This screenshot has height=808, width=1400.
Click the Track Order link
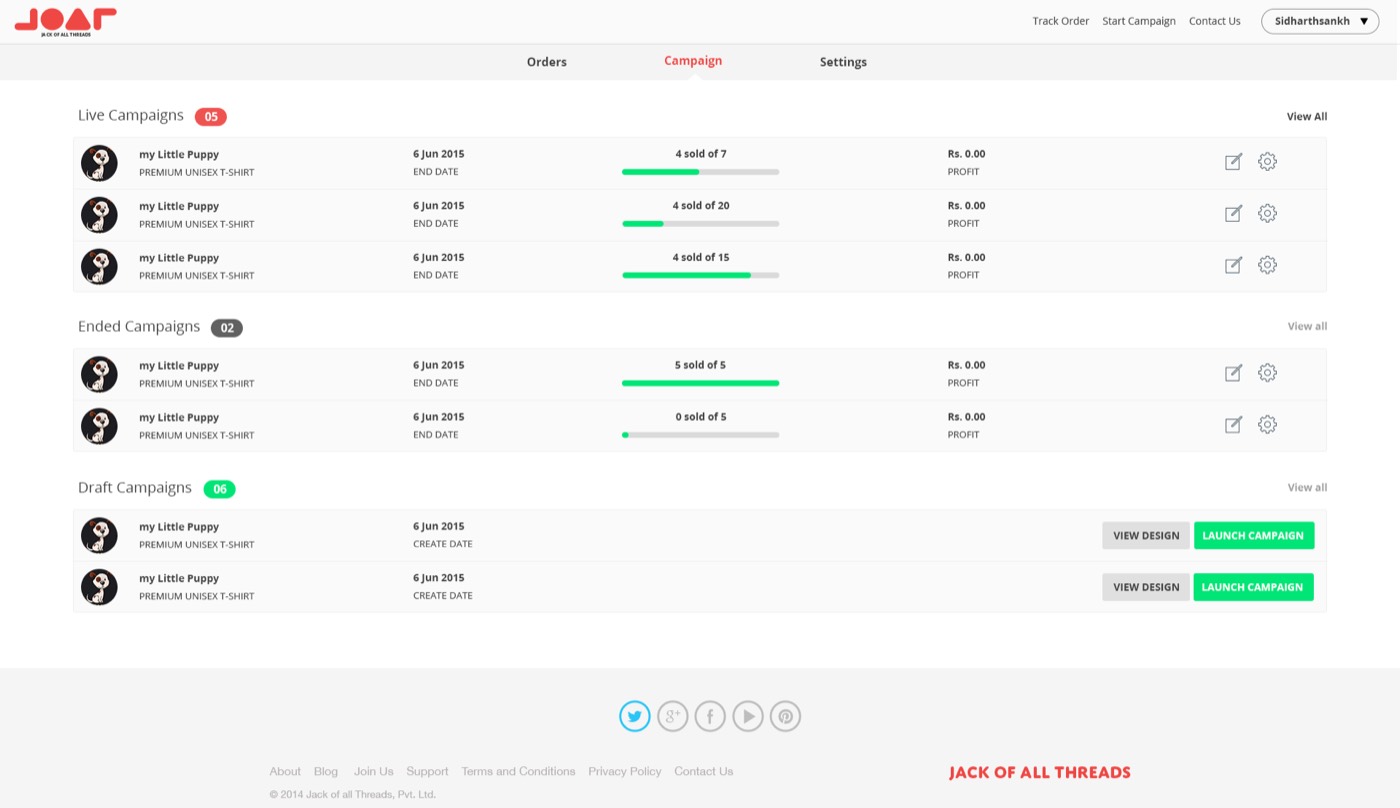(x=1061, y=21)
